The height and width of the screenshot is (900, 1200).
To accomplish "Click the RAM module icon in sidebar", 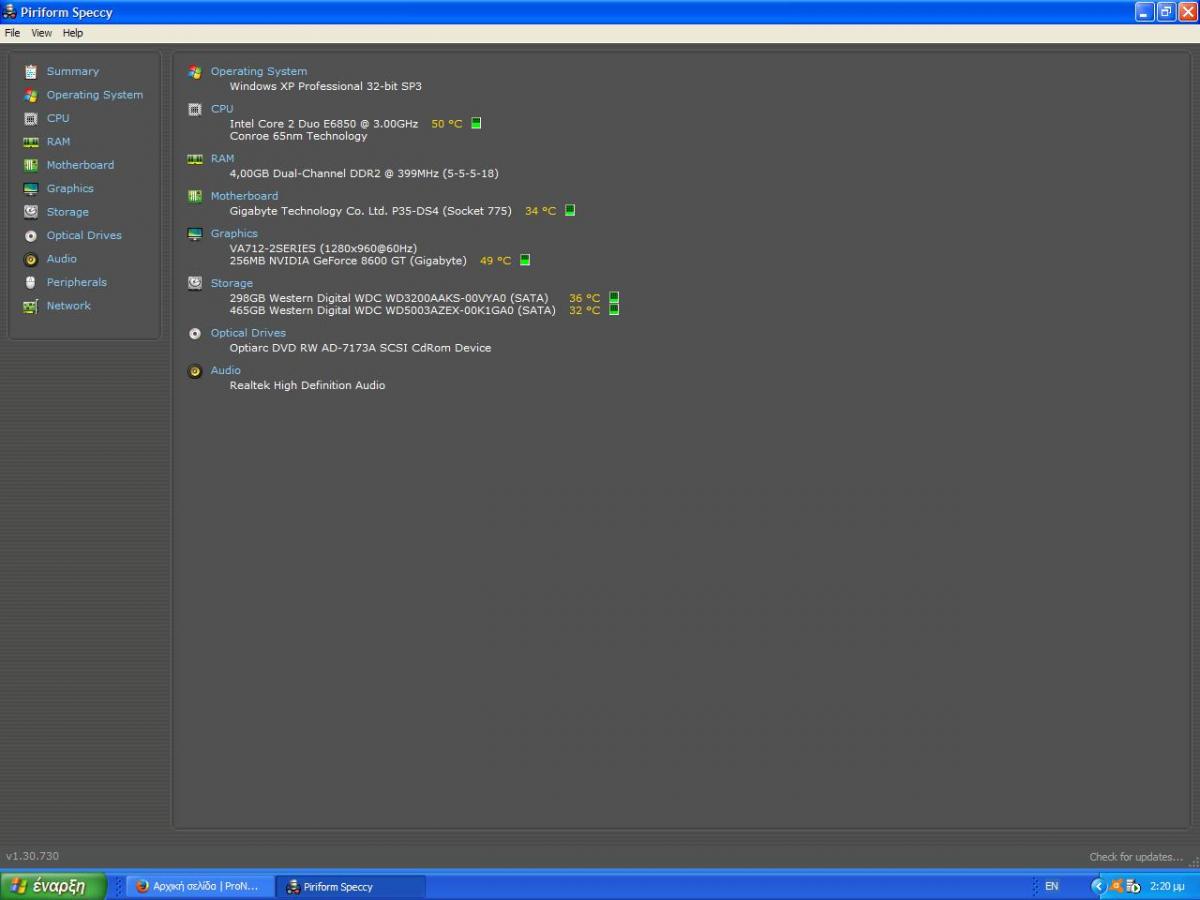I will [31, 142].
